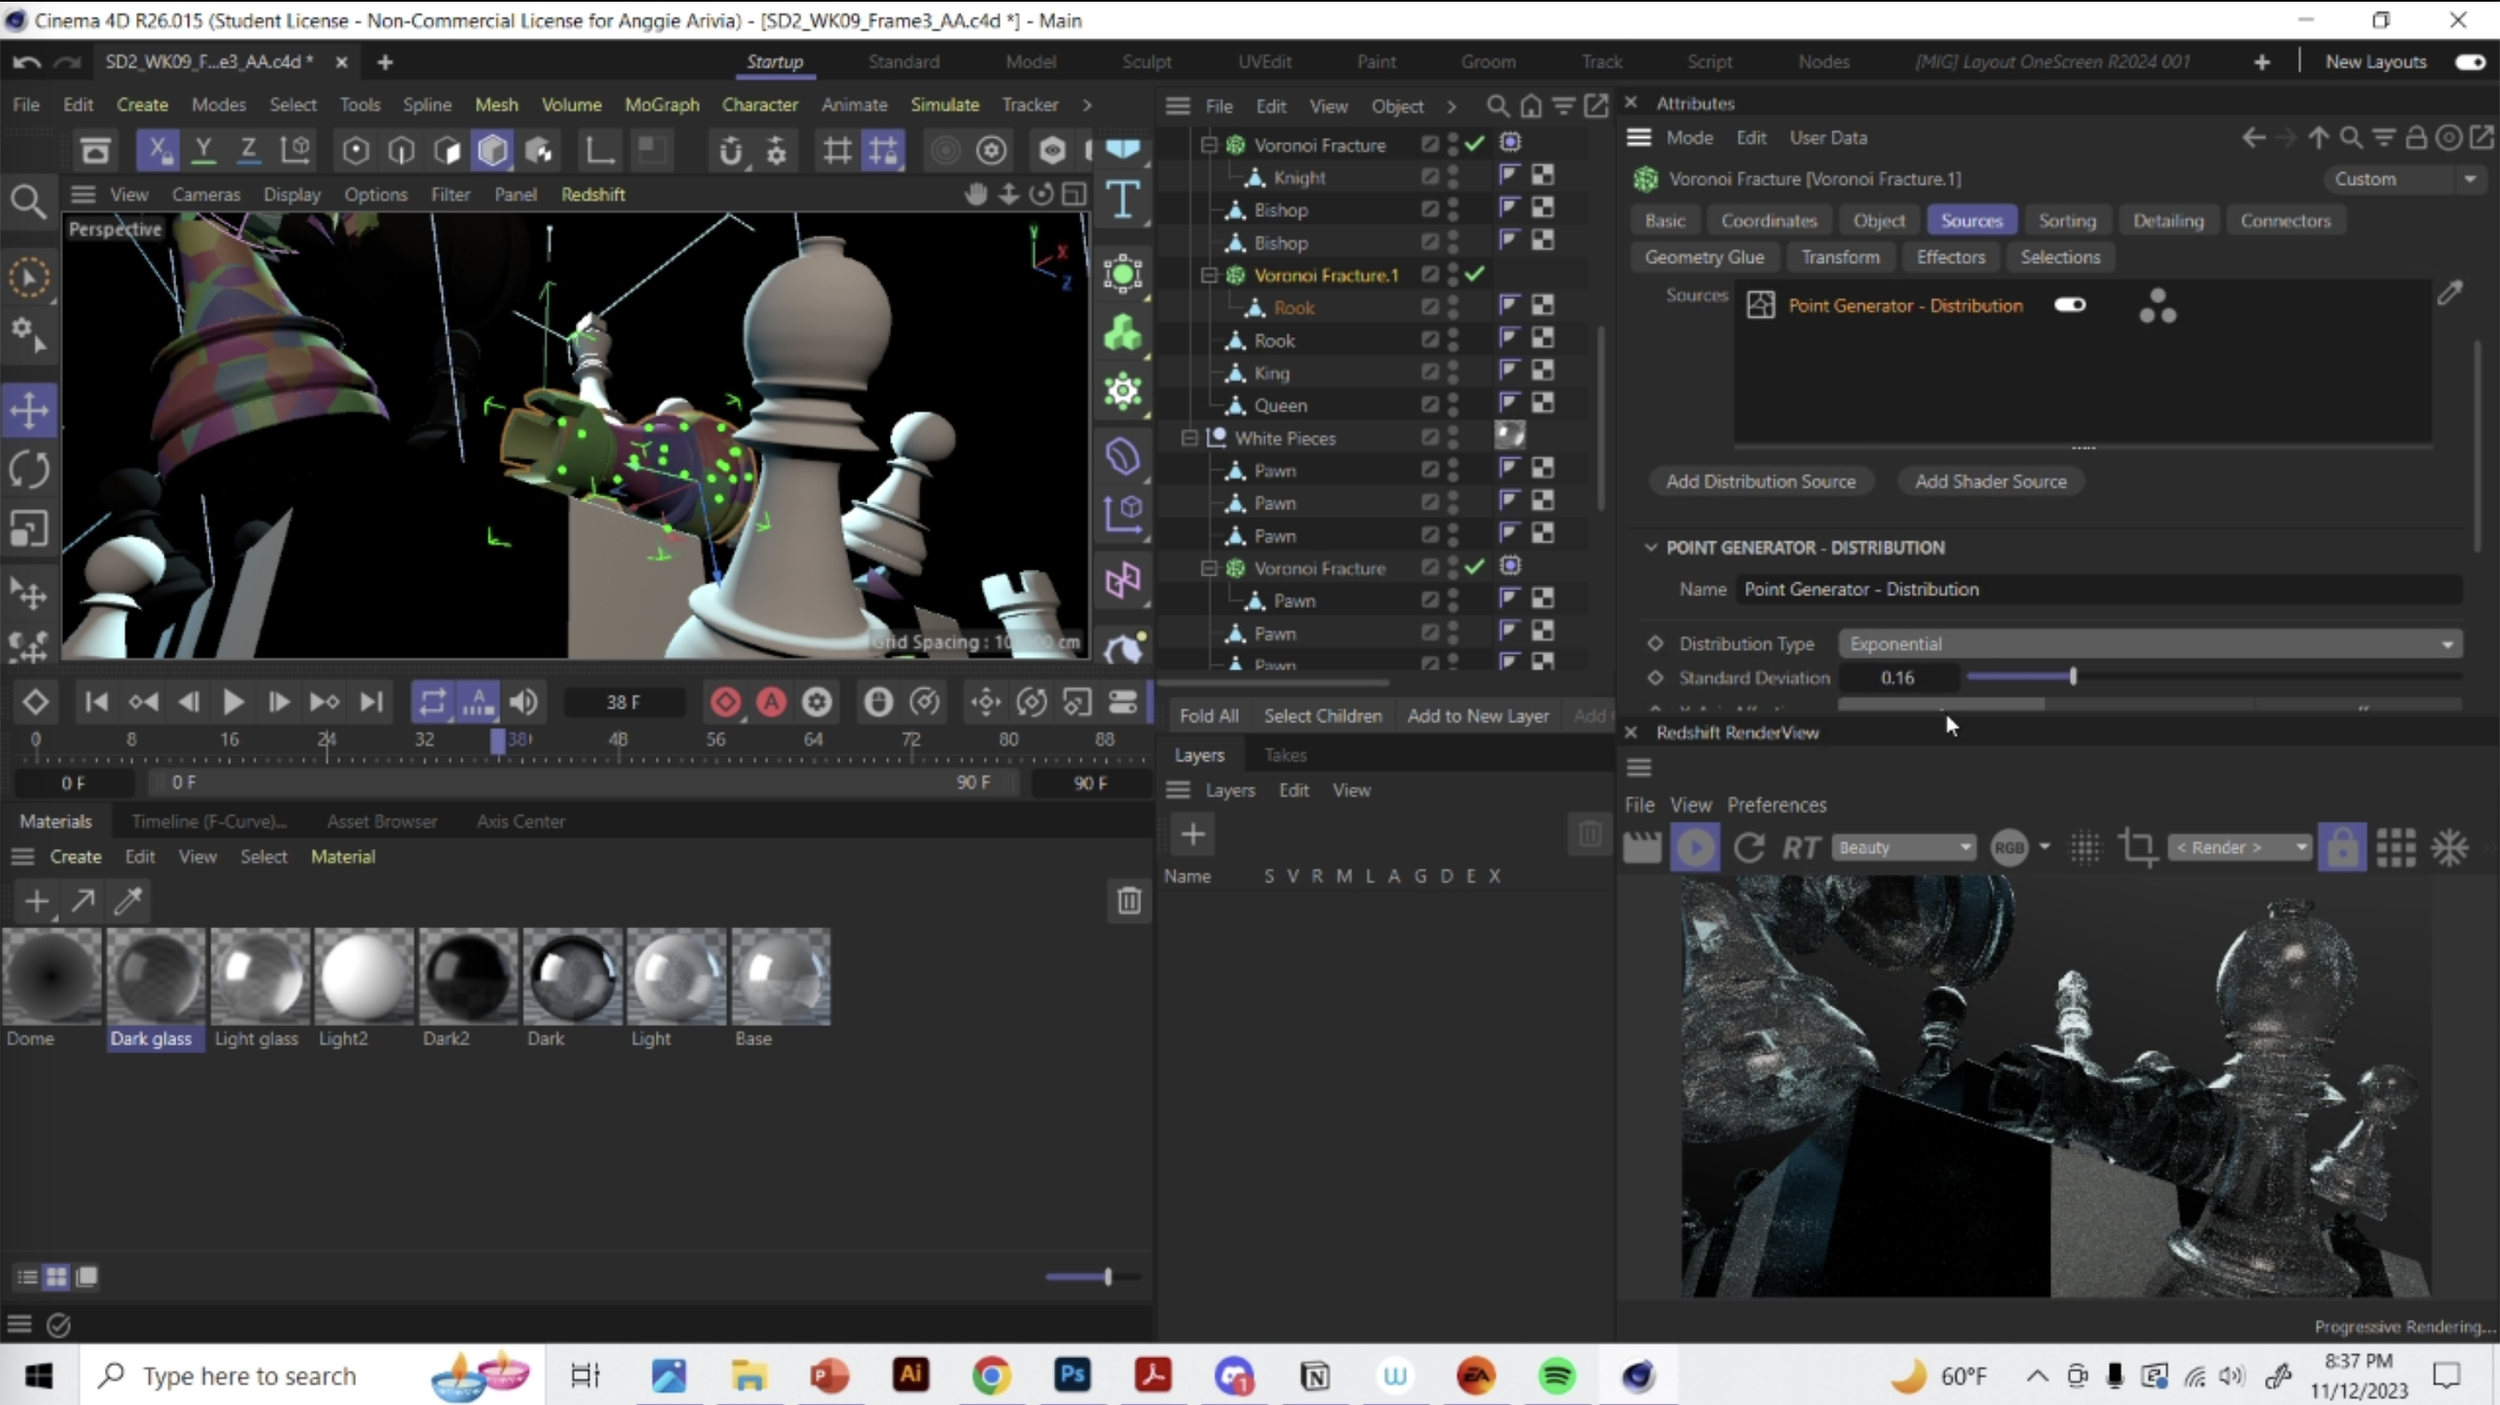Toggle the loop playback button

pyautogui.click(x=432, y=702)
